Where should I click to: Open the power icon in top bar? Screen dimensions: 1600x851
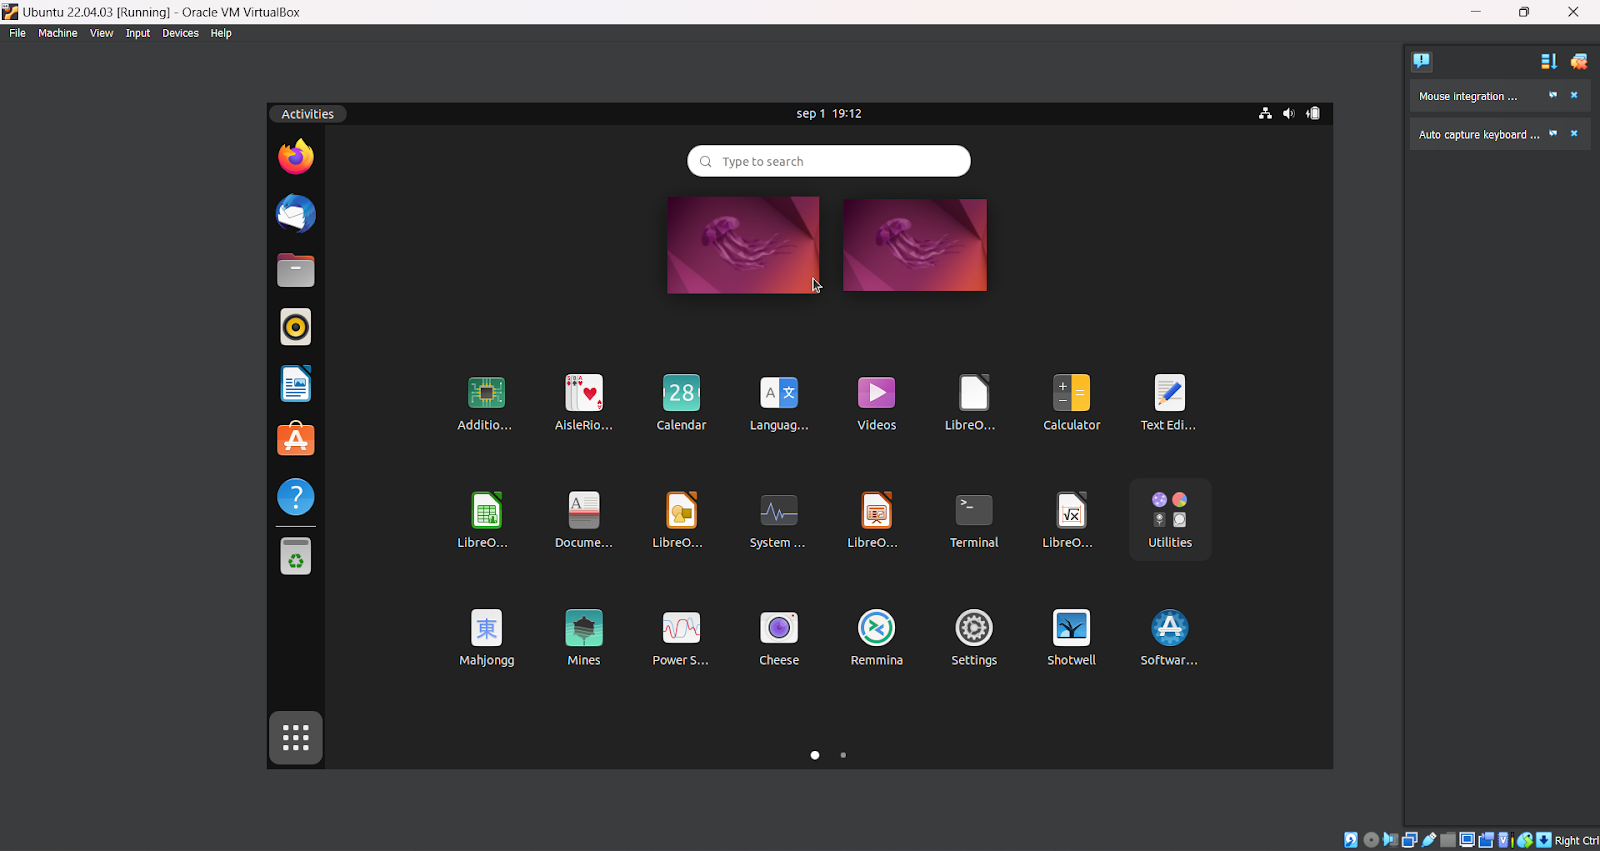pyautogui.click(x=1313, y=114)
